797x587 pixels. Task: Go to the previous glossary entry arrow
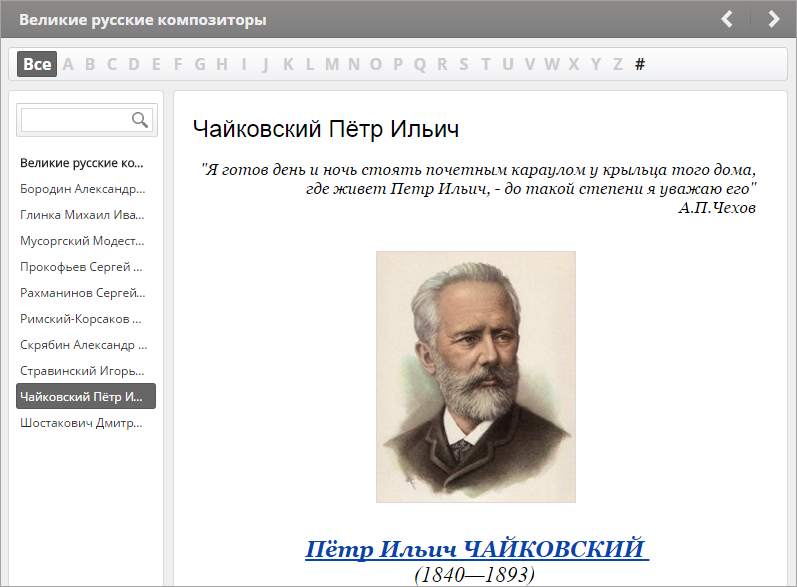pos(727,19)
